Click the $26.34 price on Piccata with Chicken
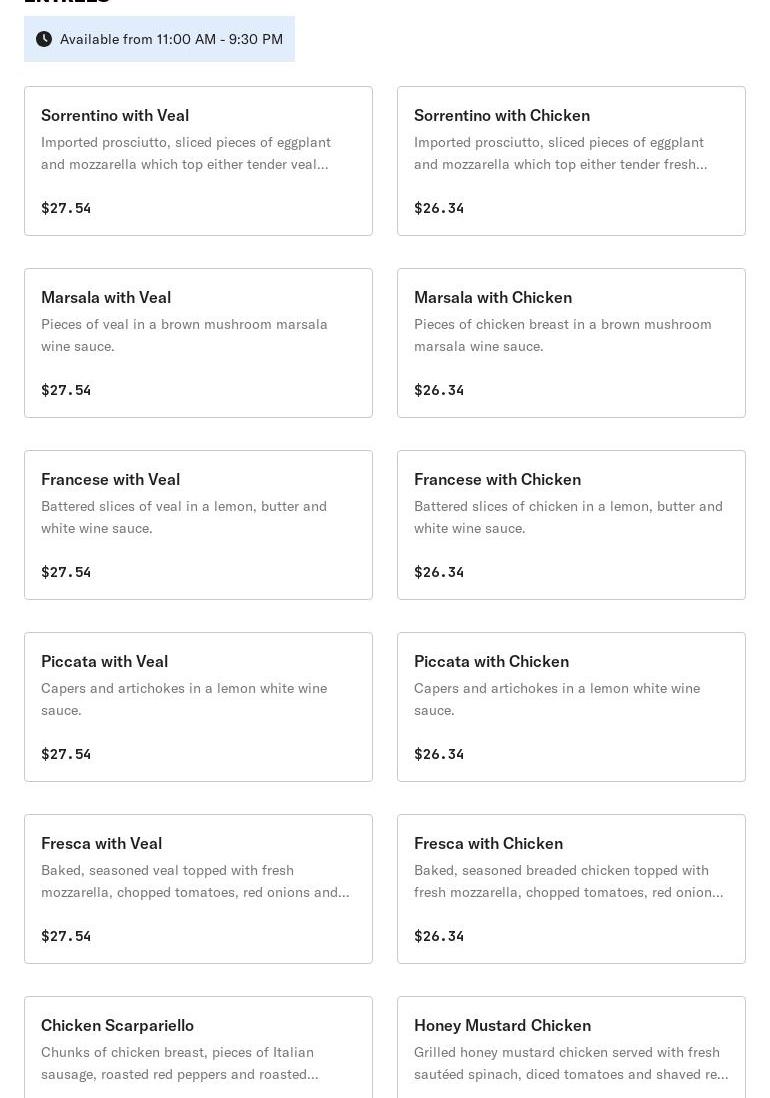 click(439, 754)
